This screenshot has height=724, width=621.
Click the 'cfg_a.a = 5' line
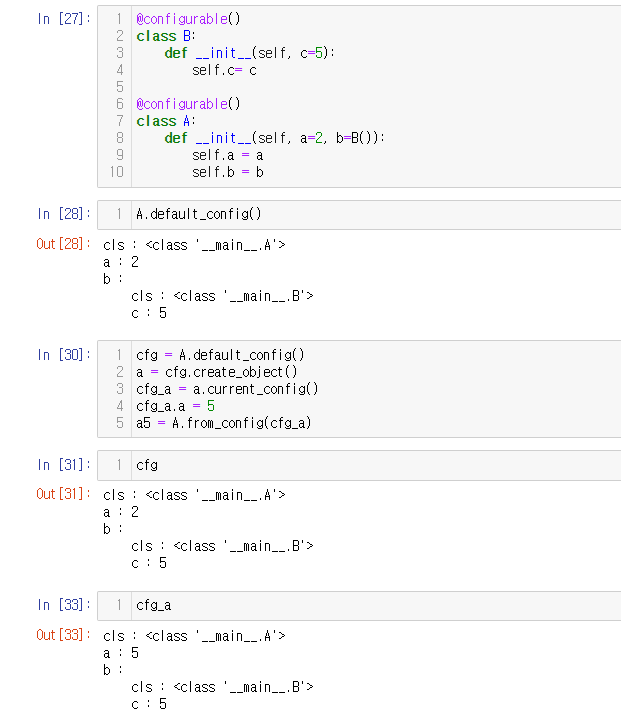[x=175, y=406]
